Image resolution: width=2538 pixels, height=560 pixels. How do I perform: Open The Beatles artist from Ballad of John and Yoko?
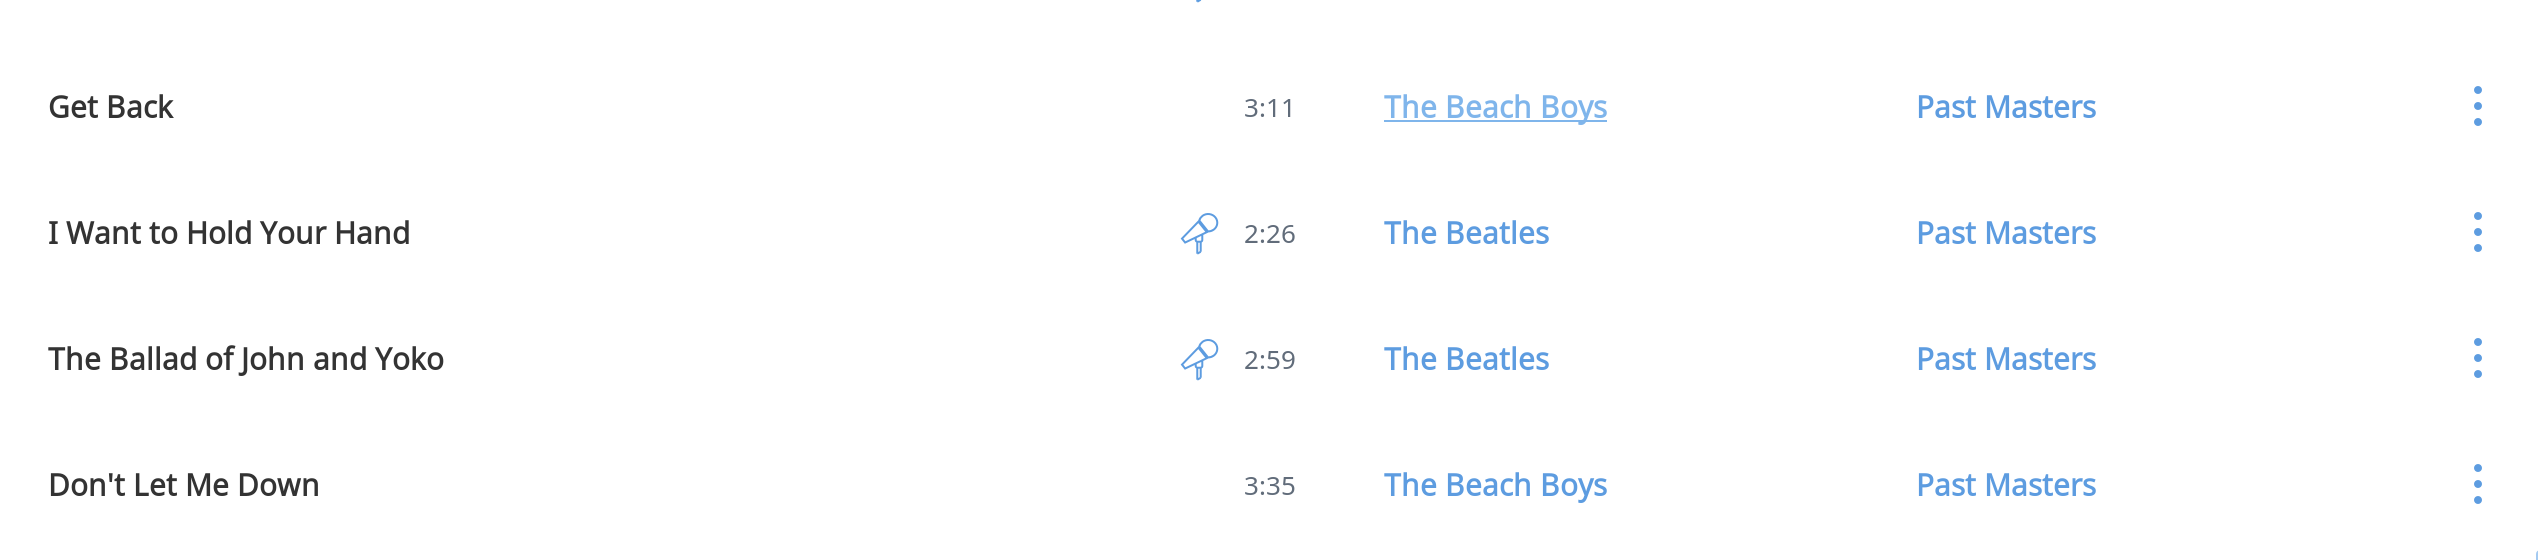1466,359
